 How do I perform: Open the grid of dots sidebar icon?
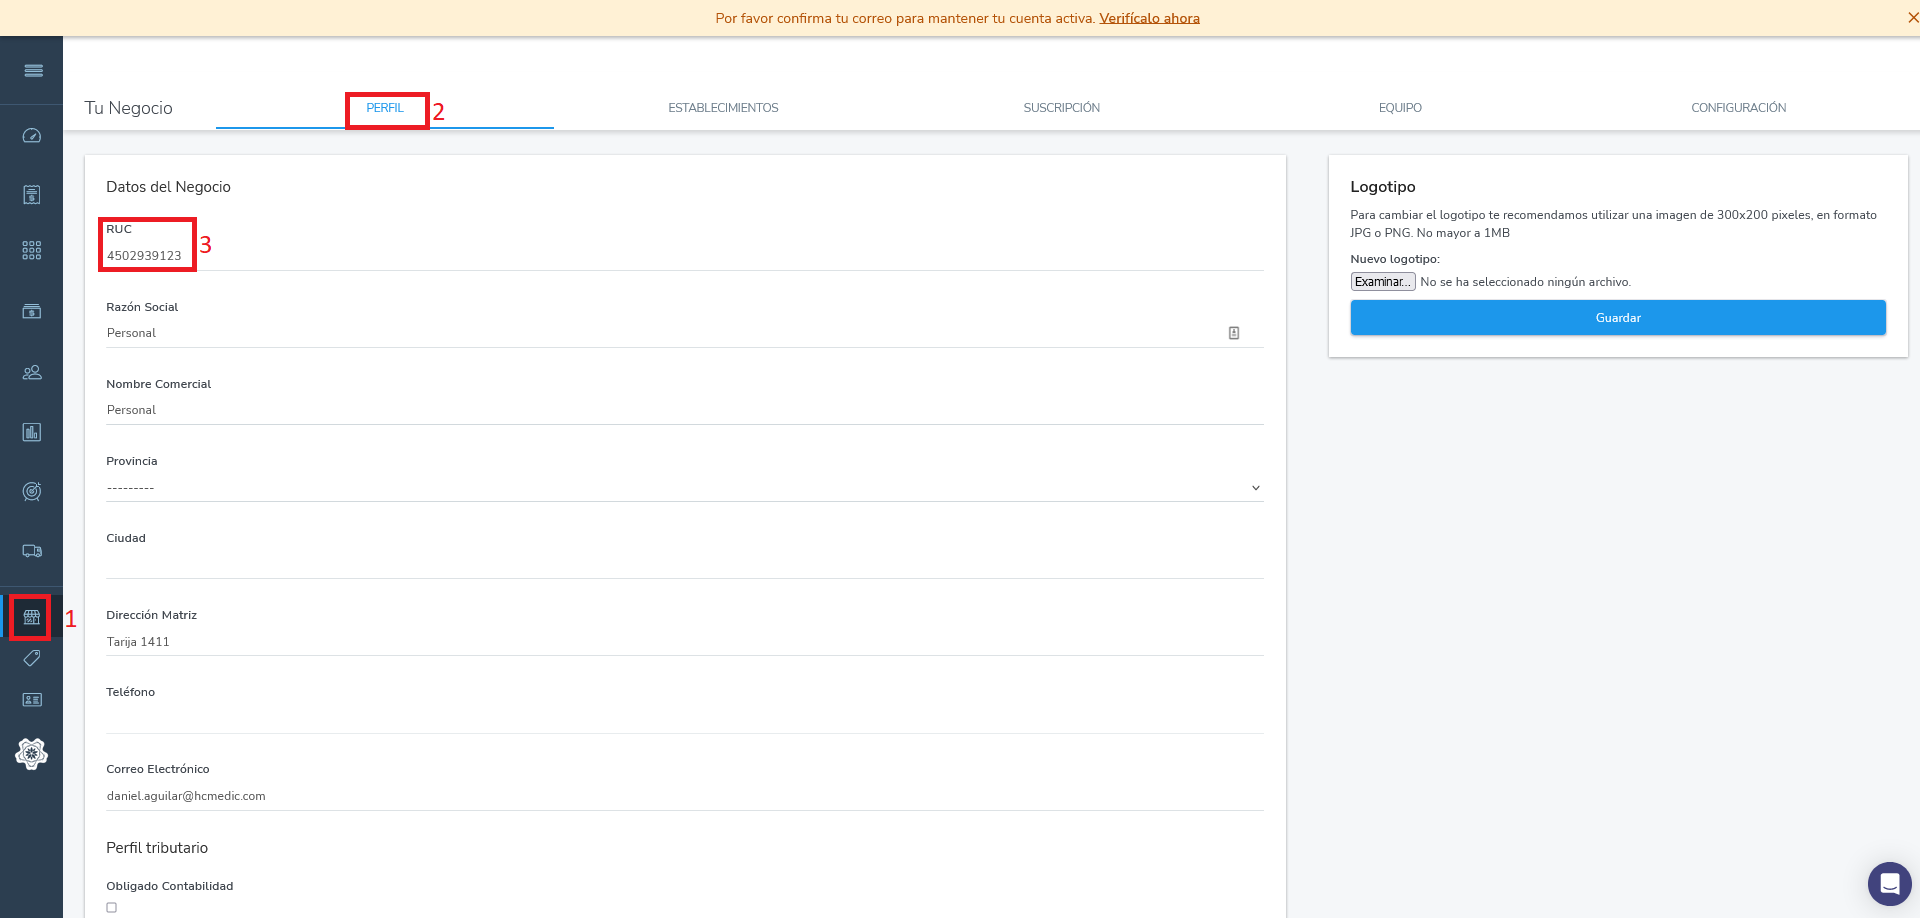32,251
